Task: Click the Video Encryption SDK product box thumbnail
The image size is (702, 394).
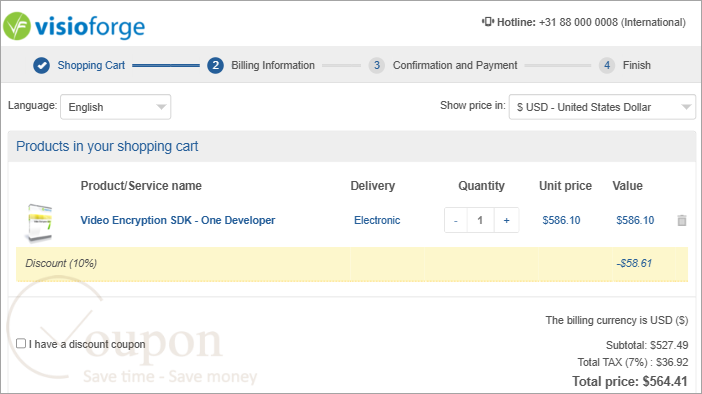Action: pos(40,223)
